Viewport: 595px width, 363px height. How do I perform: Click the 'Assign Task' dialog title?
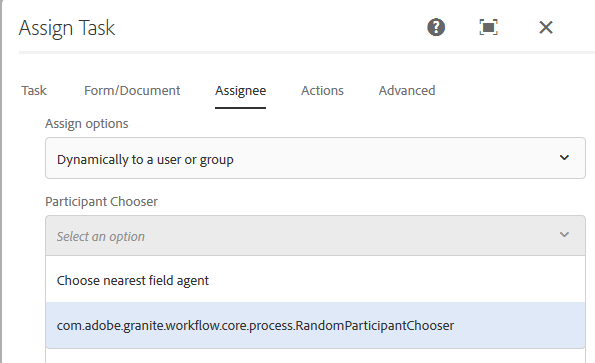(x=67, y=28)
